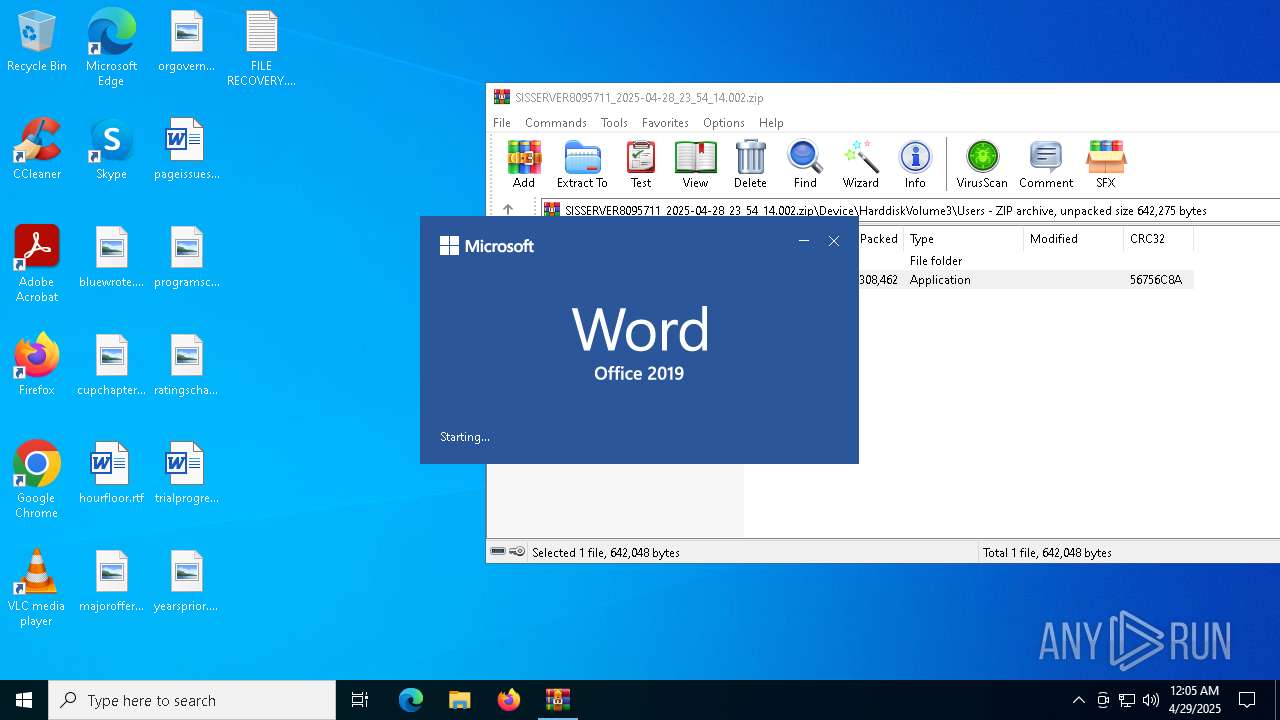Run the Test archive tool
Image resolution: width=1280 pixels, height=720 pixels.
pos(640,164)
